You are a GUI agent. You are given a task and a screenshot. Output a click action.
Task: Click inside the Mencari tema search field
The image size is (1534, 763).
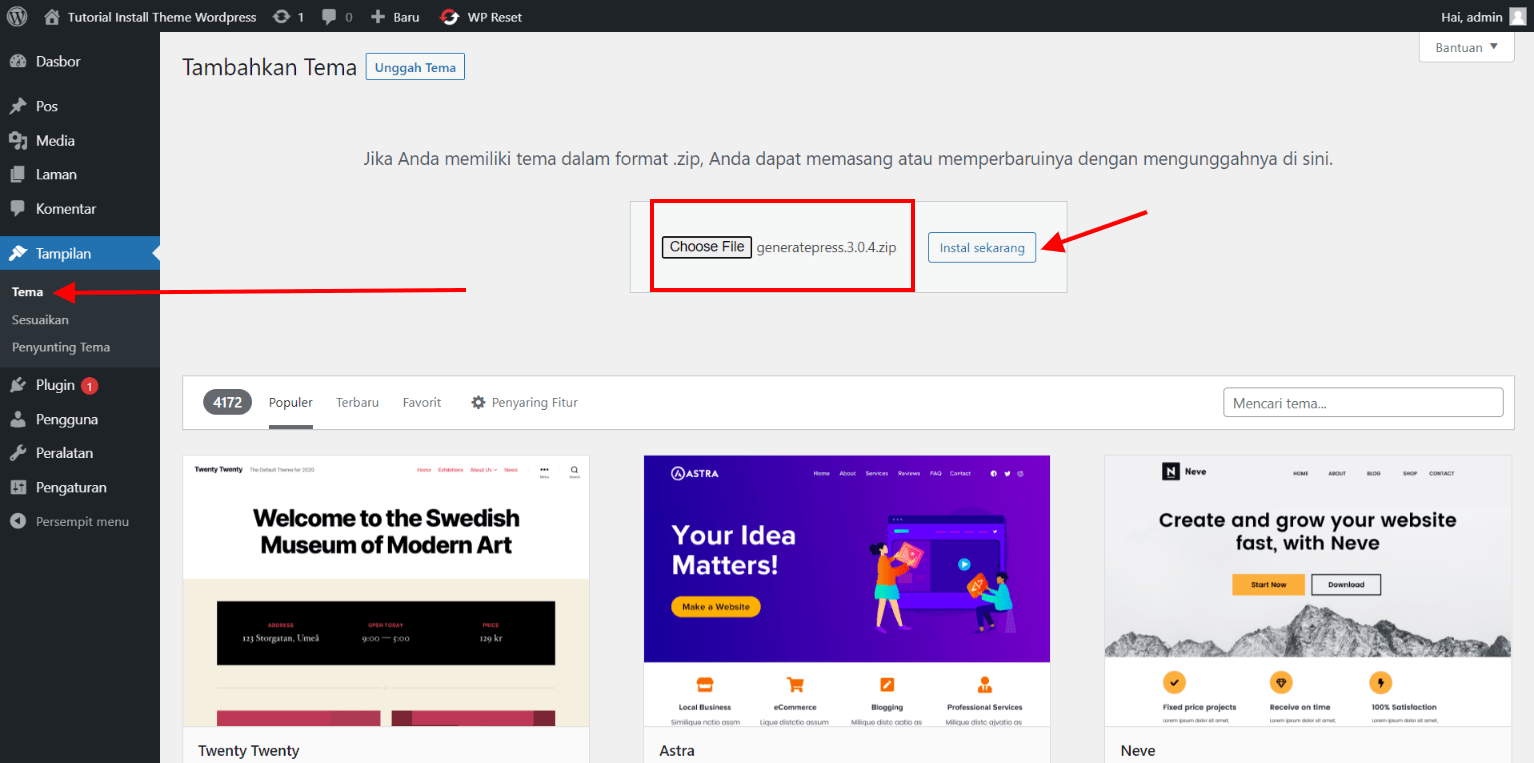[x=1362, y=402]
